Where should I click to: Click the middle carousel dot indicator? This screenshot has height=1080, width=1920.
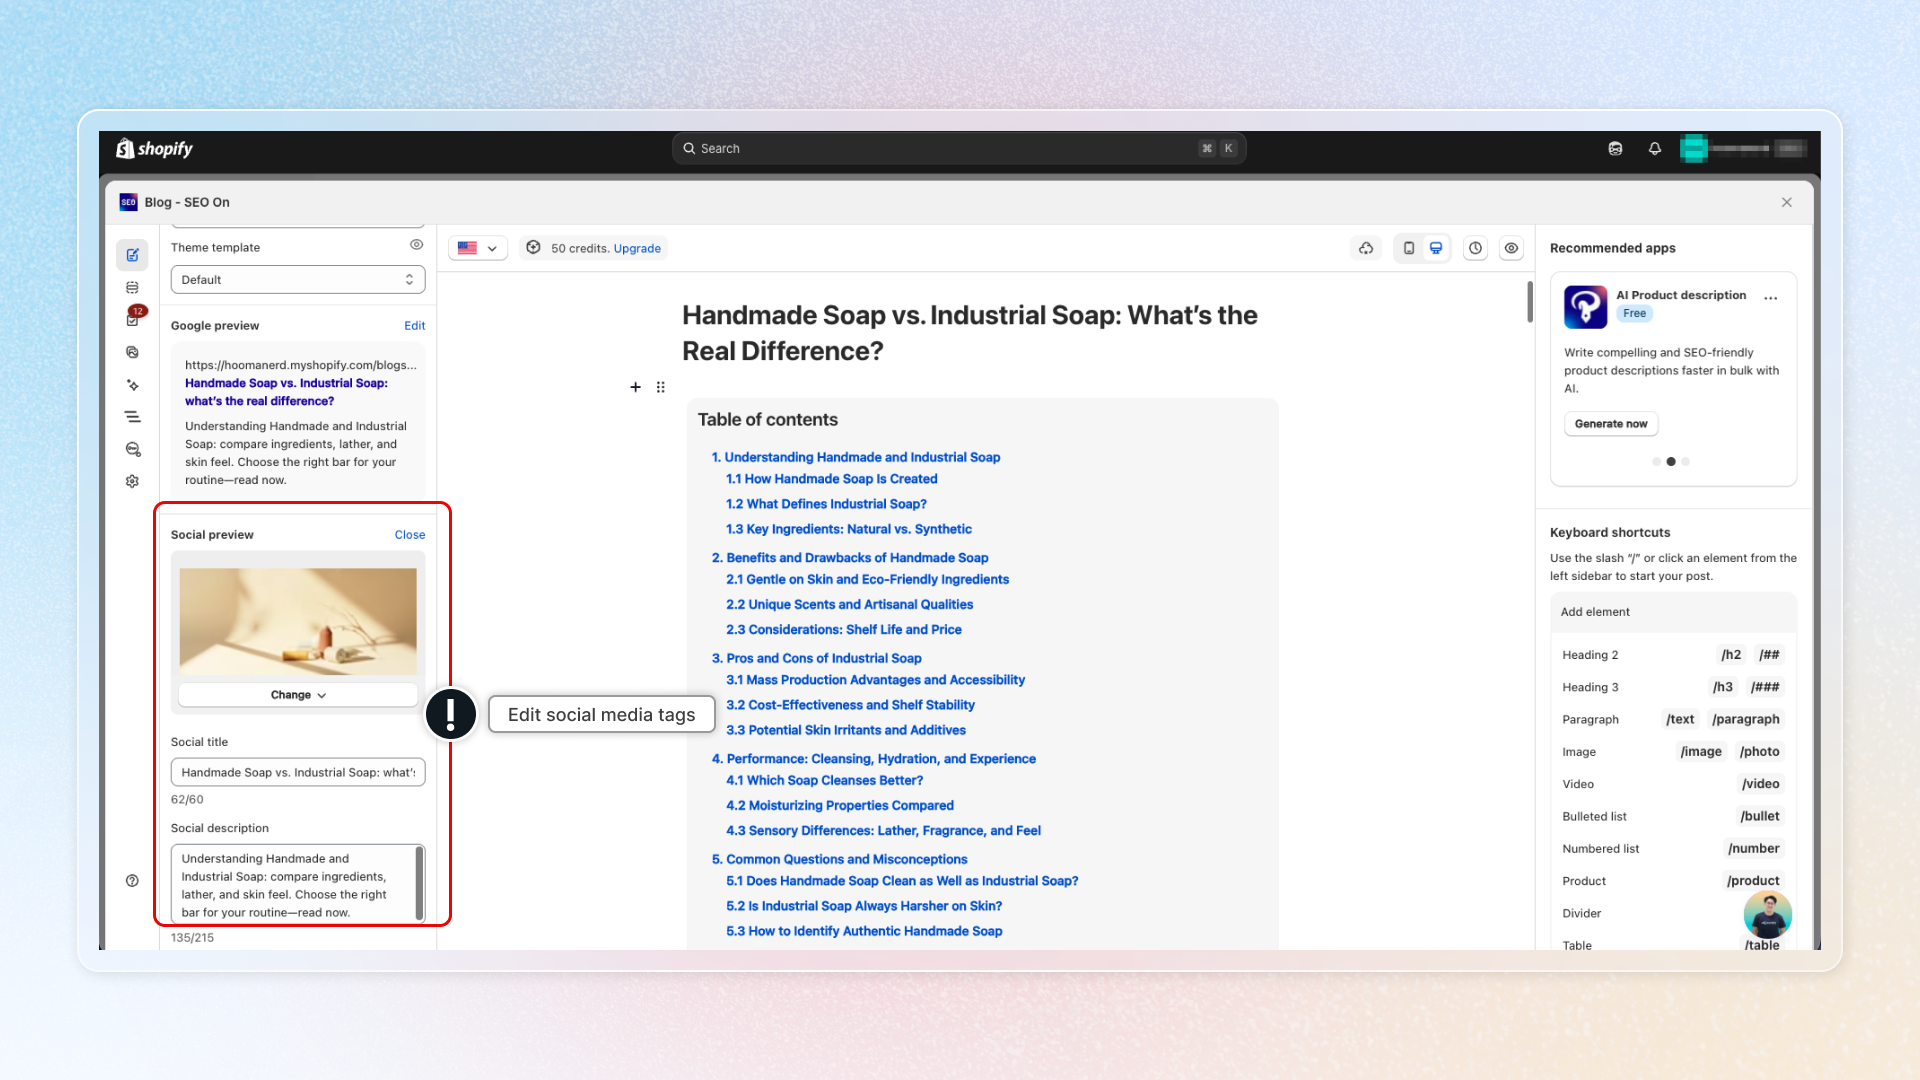click(1671, 462)
